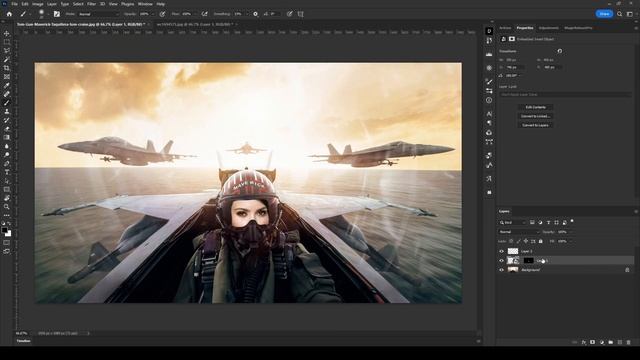Open the Timeline panel tab
Screen dimensions: 640x360
[23, 341]
